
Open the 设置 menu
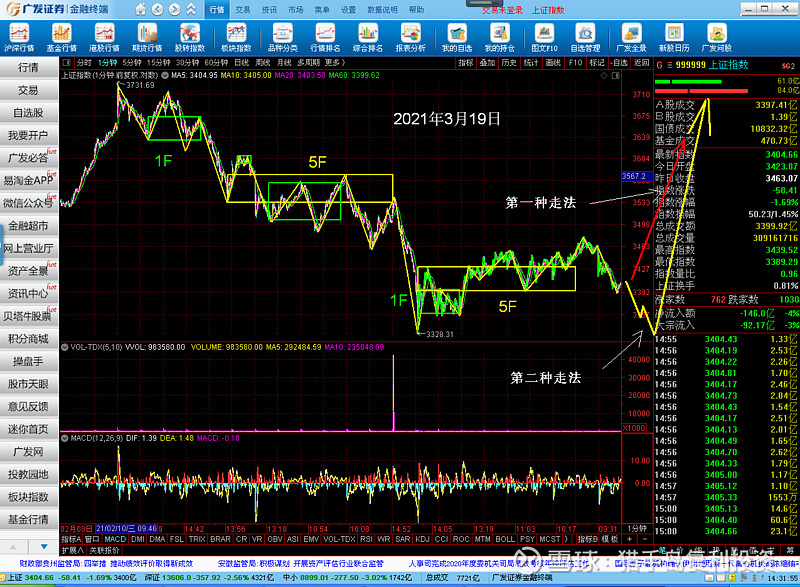click(348, 10)
